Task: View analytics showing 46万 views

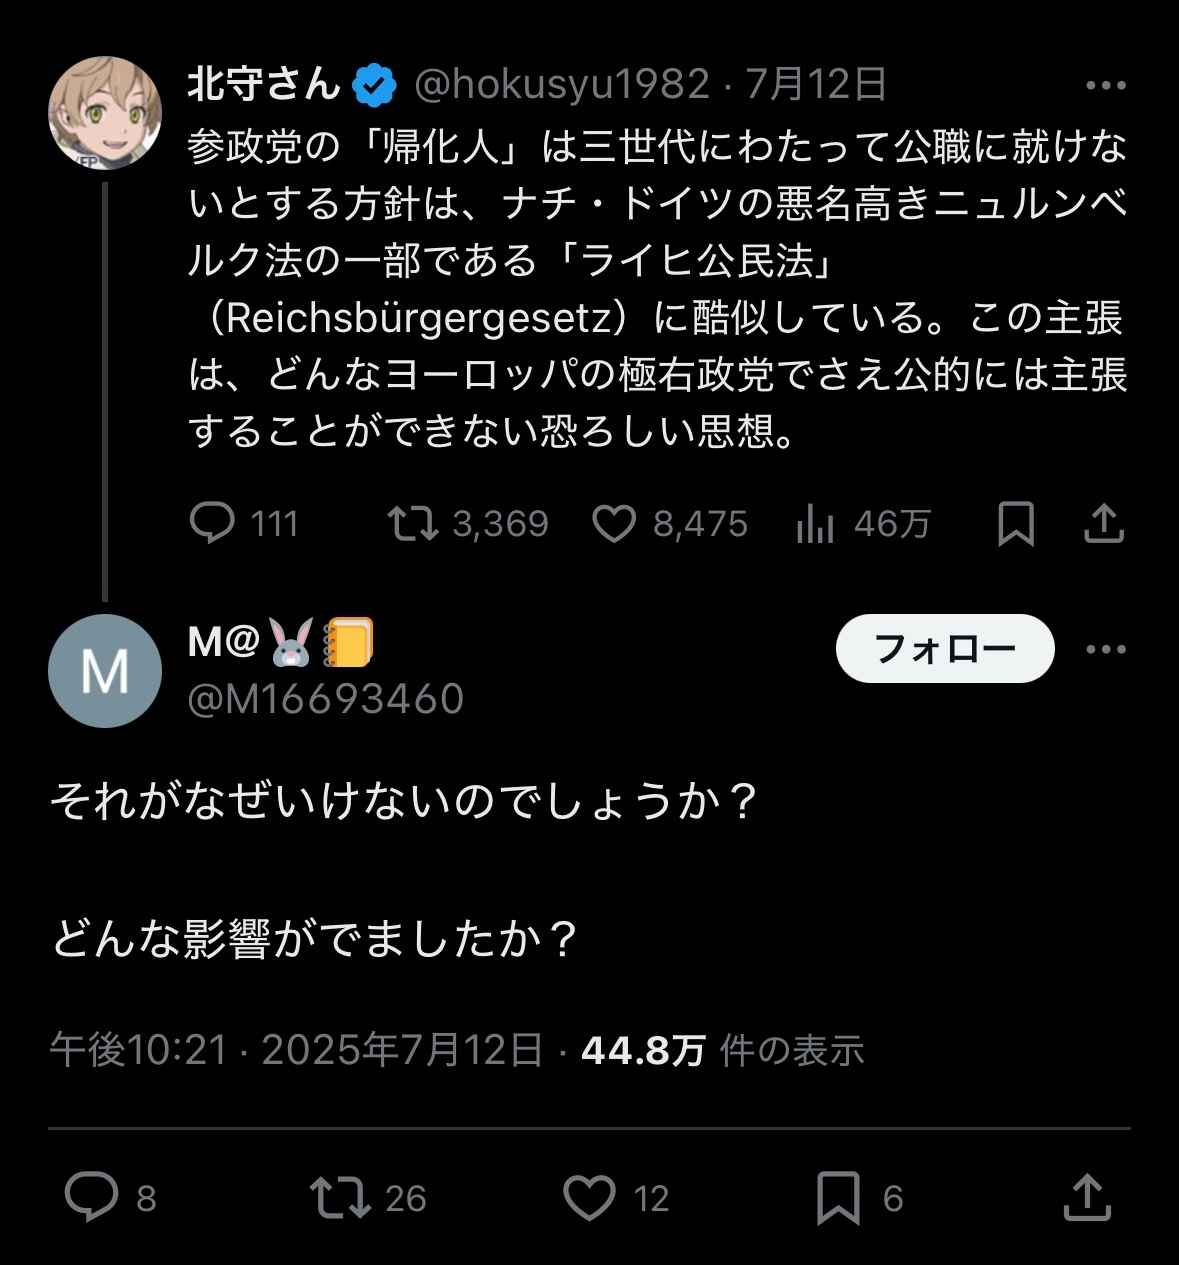Action: coord(815,523)
